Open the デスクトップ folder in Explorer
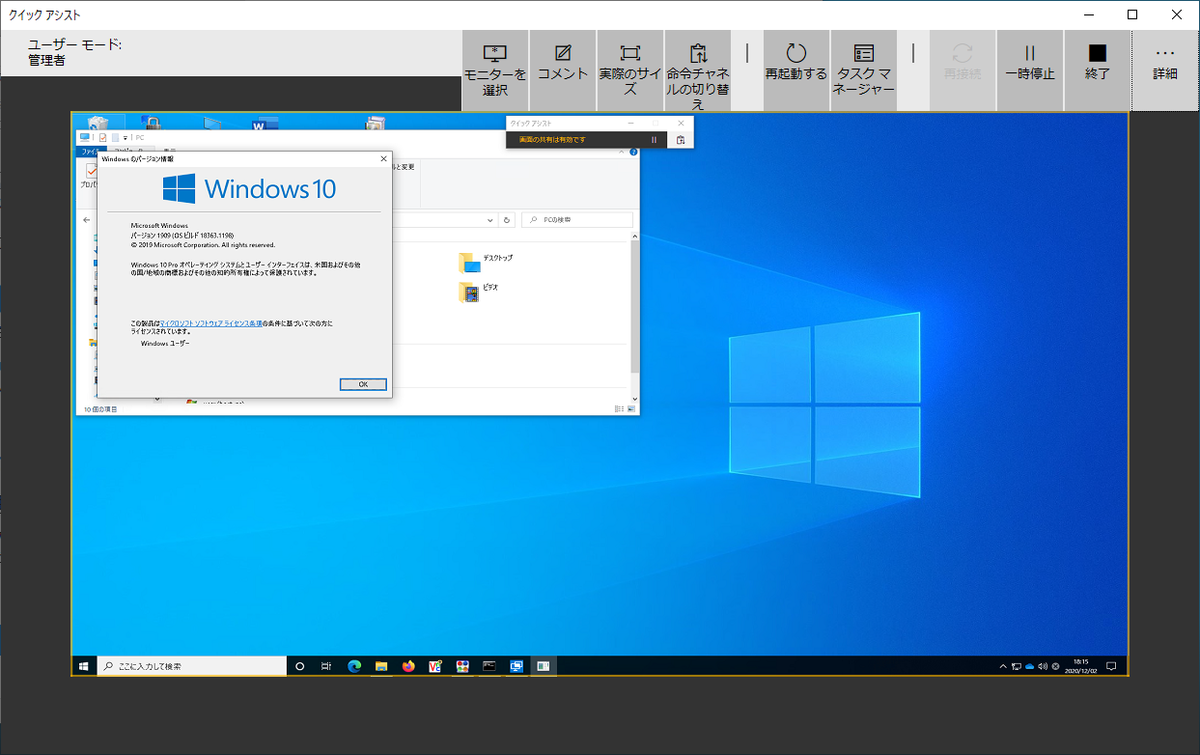1200x755 pixels. point(486,262)
